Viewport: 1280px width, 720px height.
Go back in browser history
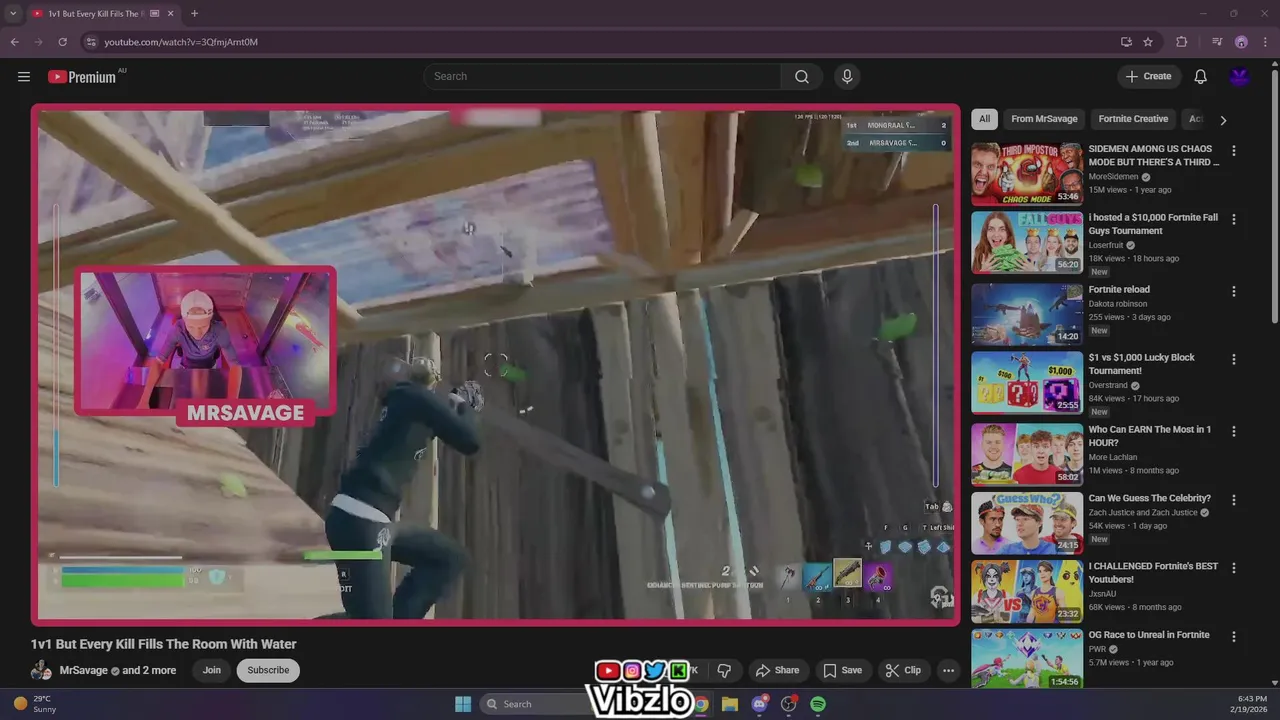(x=14, y=42)
